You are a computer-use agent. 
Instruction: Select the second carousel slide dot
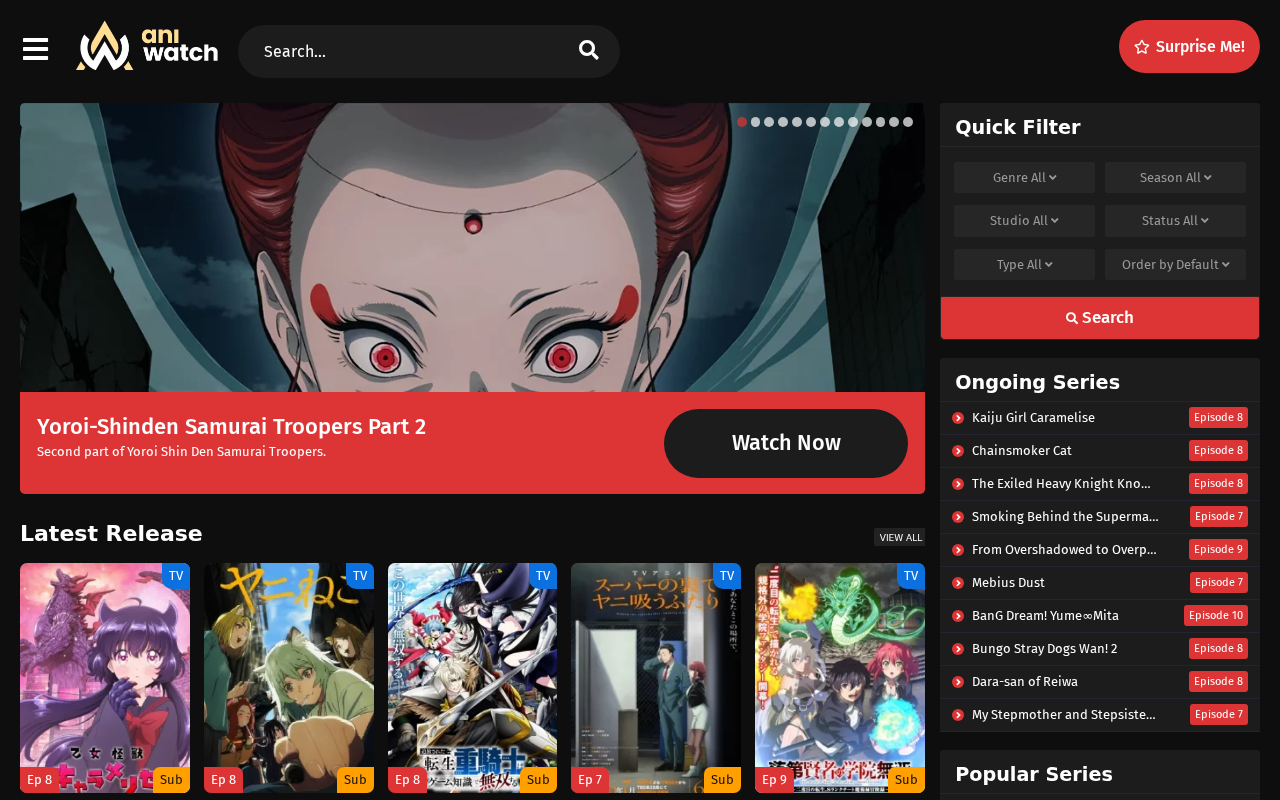coord(756,122)
